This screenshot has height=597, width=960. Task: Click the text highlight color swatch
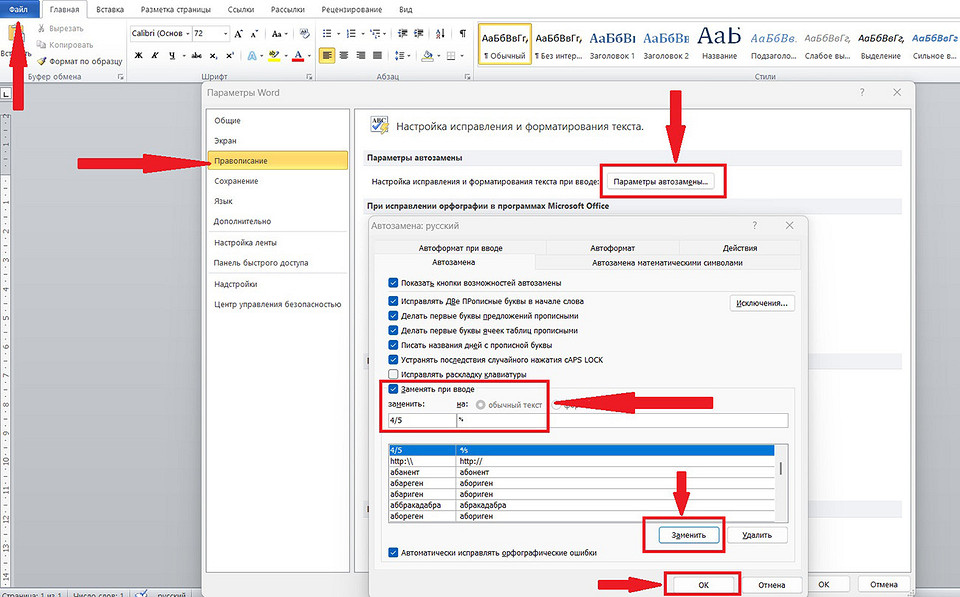click(272, 55)
